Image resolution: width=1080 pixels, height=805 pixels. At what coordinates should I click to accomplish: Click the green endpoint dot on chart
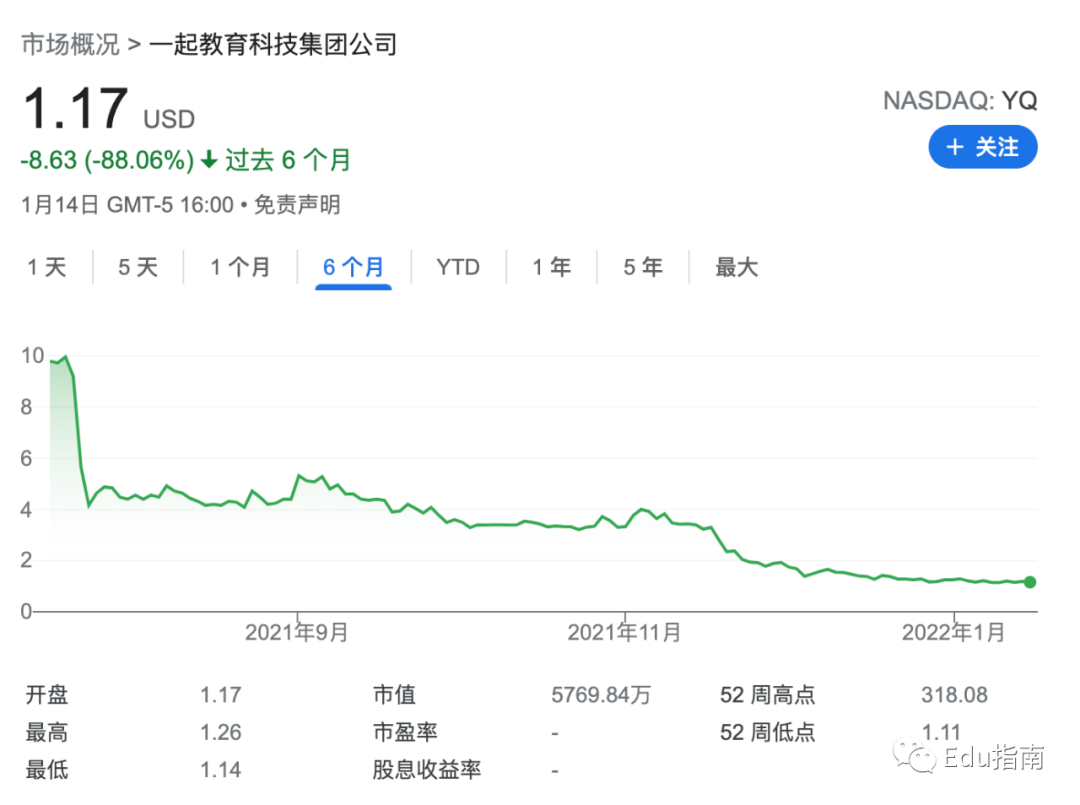1030,582
